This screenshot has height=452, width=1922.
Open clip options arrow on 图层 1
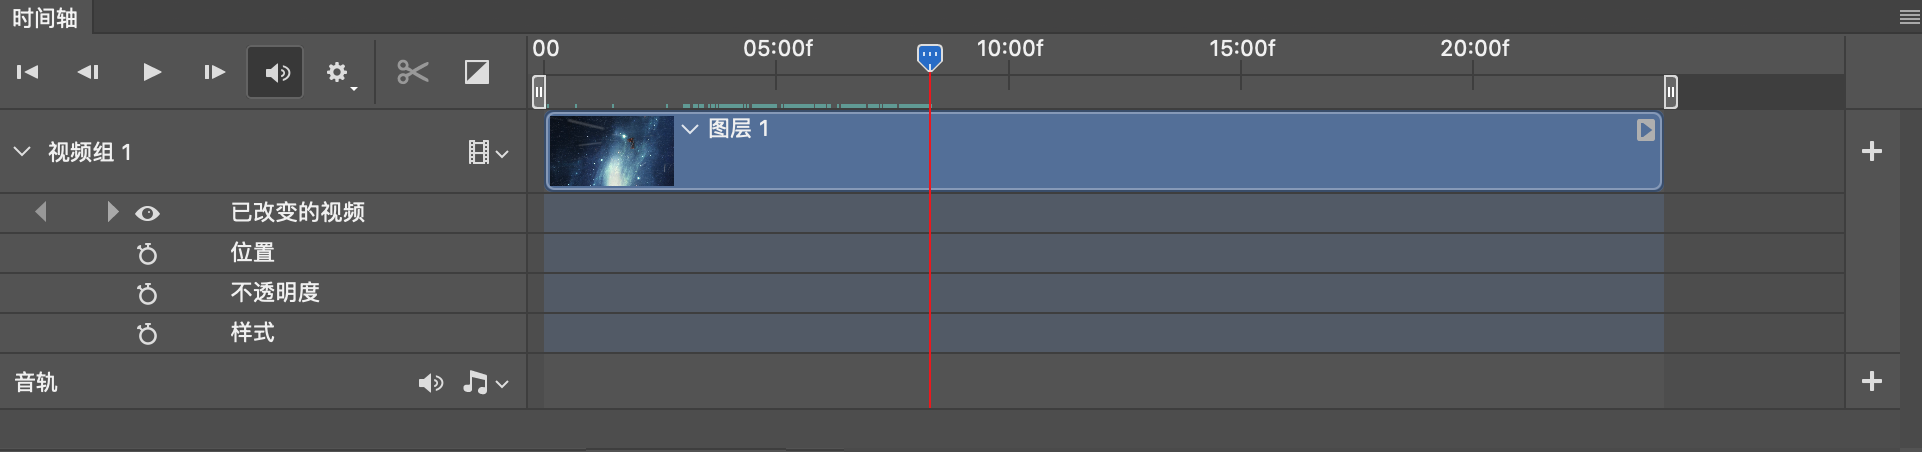click(1645, 130)
